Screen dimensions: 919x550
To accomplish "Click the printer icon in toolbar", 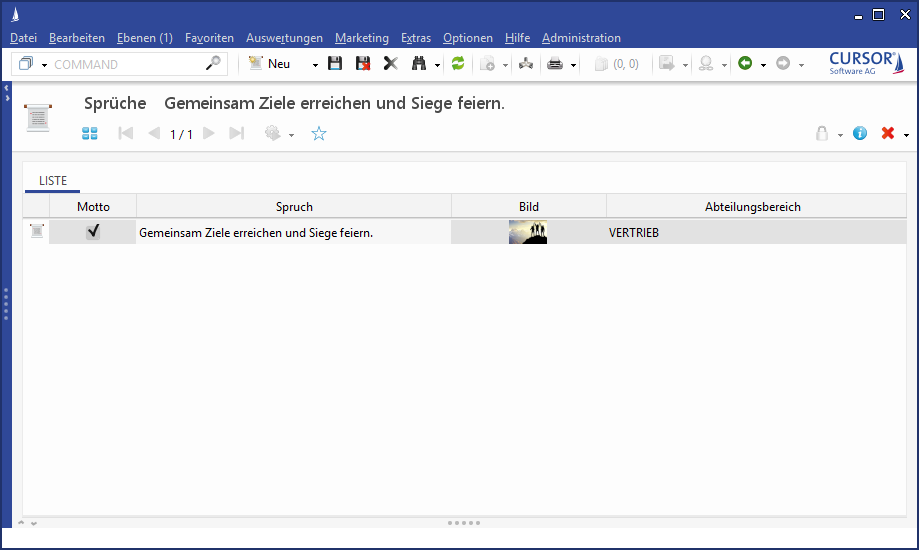I will 555,64.
